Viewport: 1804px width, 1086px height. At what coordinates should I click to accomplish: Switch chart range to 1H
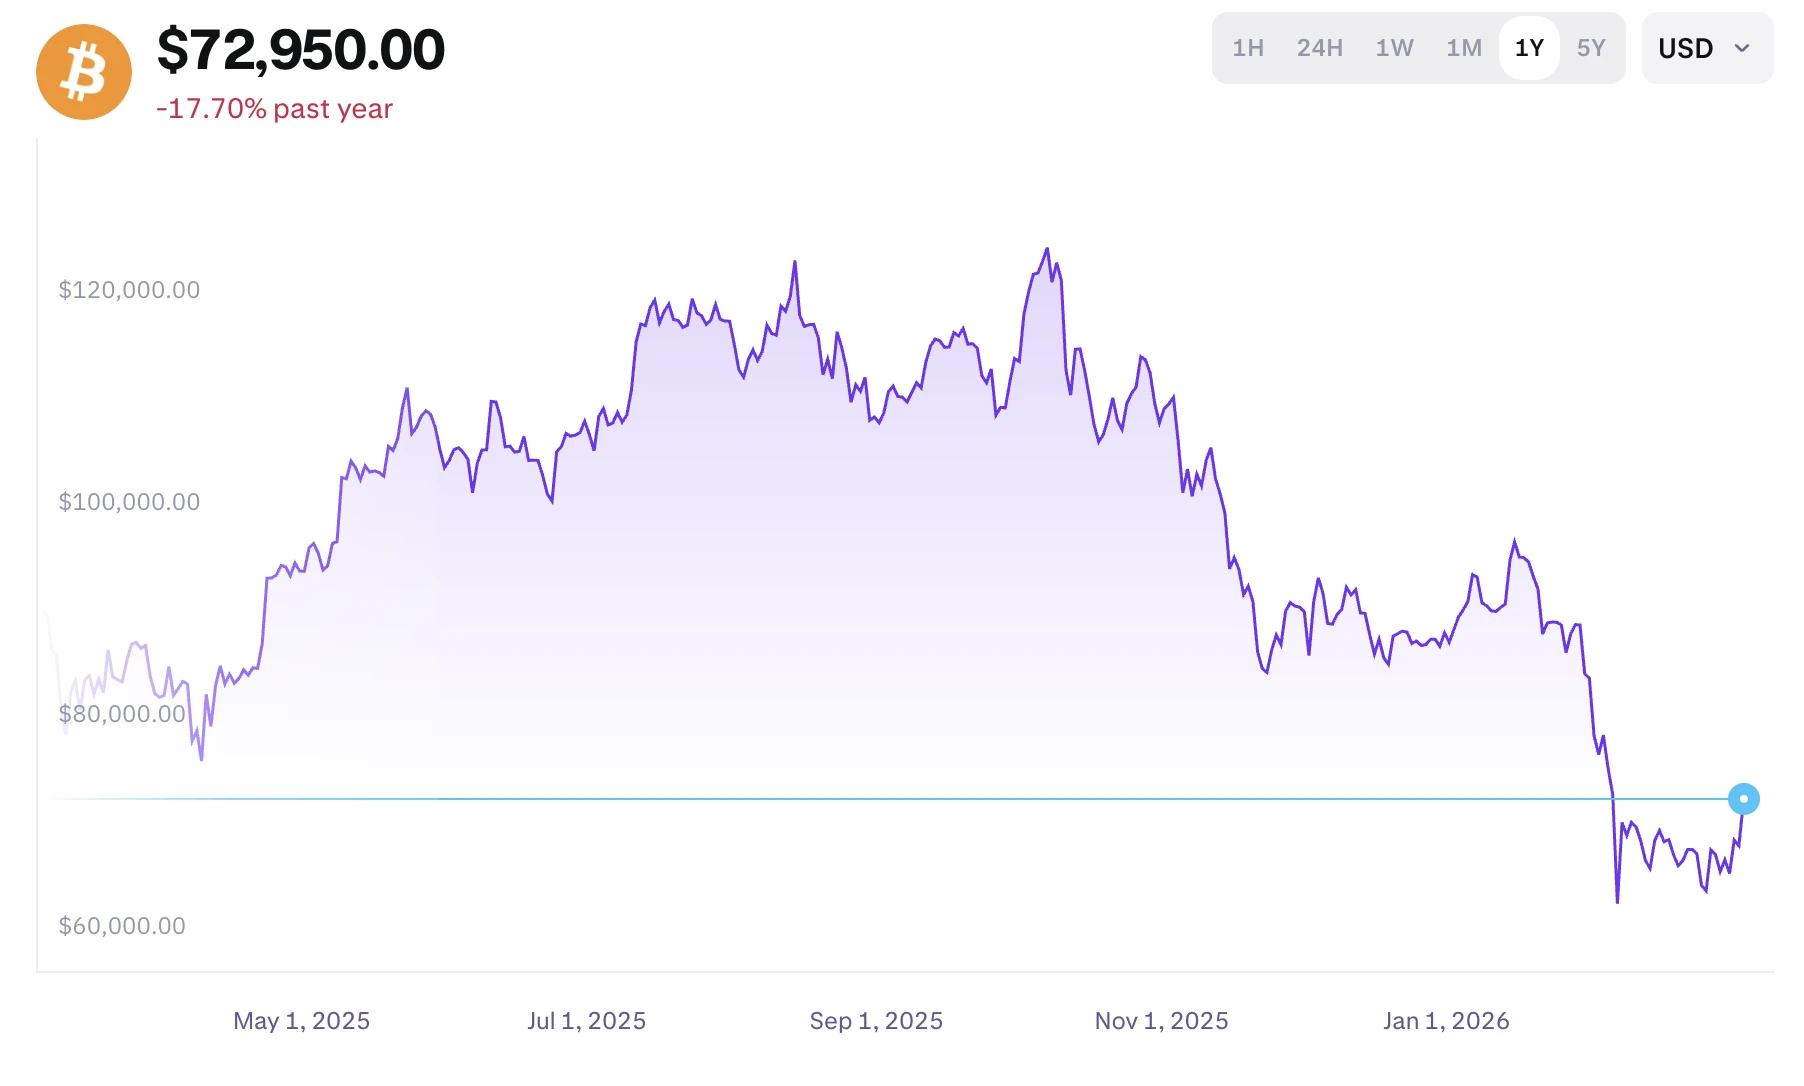1248,48
